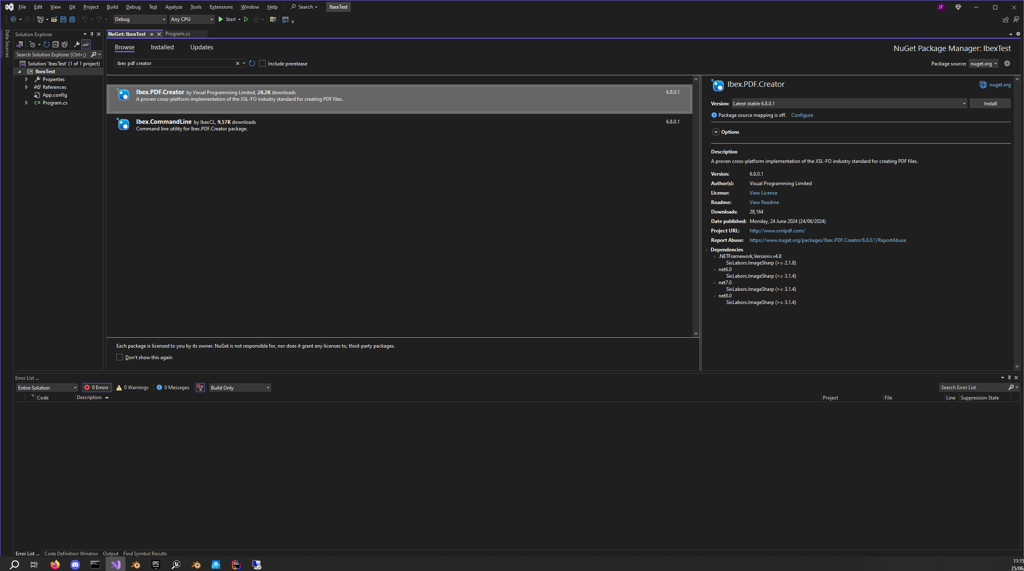Click Save All icon in toolbar
Screen dimensions: 1024x571
(x=72, y=19)
